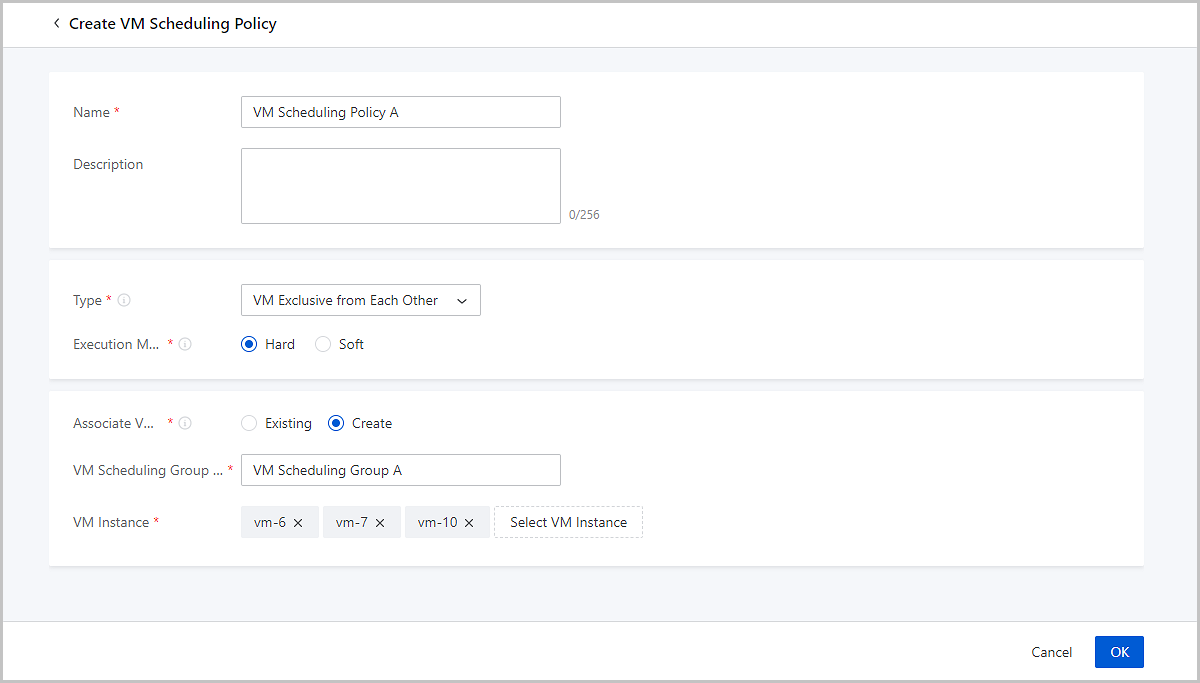Click the Name input field
The image size is (1200, 683).
tap(400, 112)
